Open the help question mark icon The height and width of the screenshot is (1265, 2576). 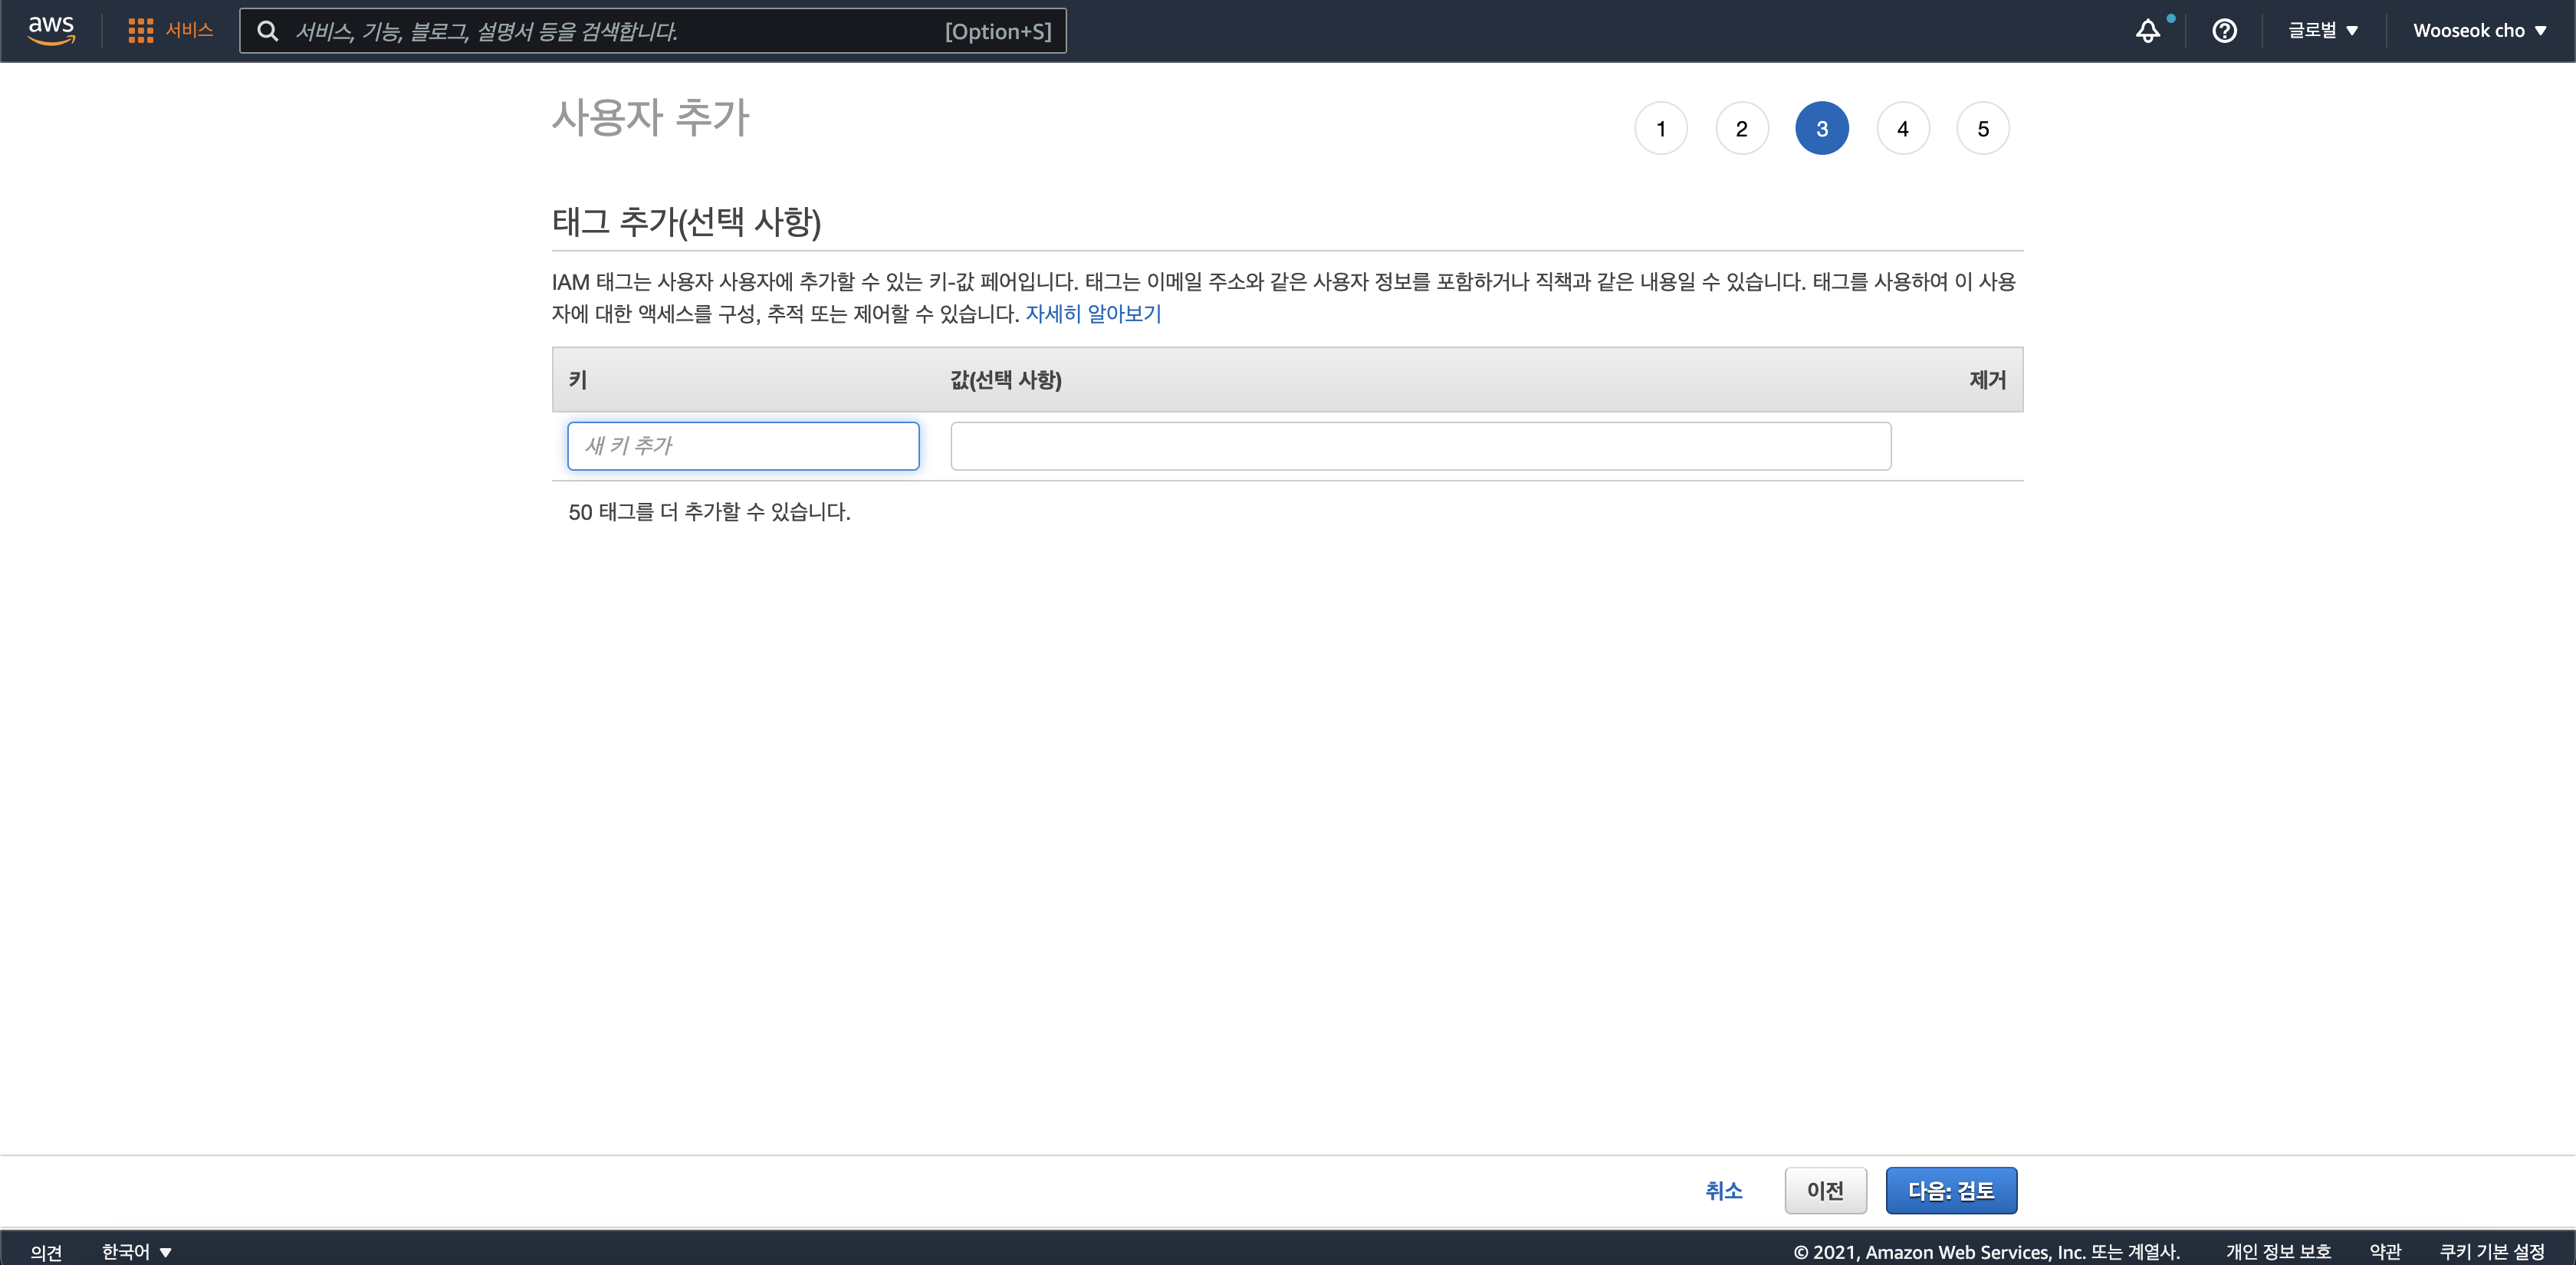click(2224, 31)
